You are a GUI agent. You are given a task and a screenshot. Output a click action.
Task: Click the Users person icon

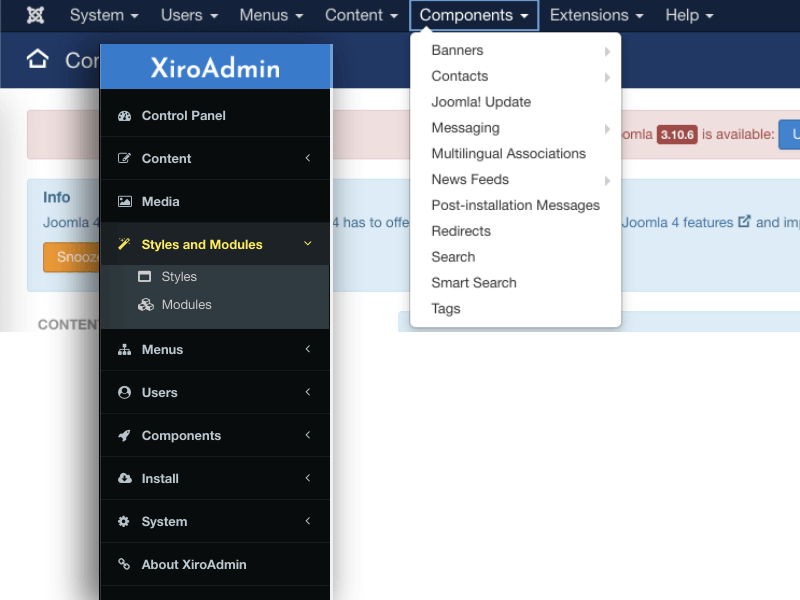[124, 392]
